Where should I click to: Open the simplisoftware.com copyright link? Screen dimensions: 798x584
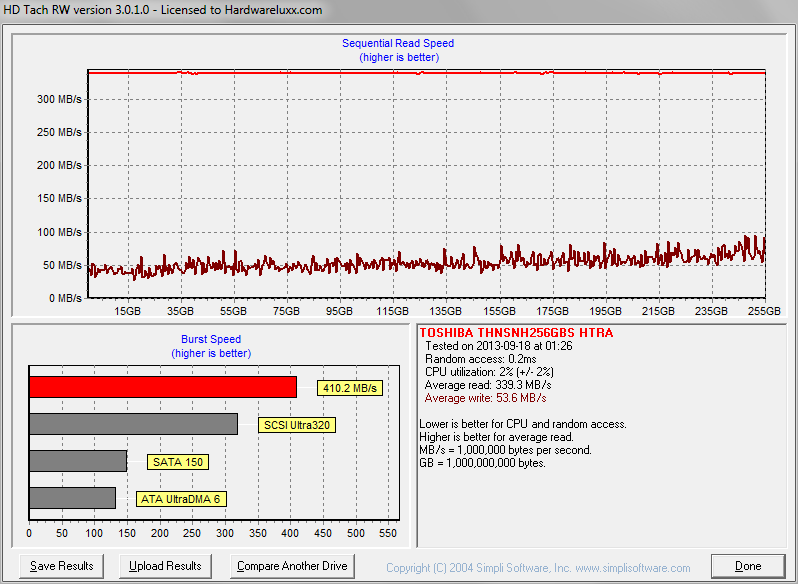(x=538, y=568)
